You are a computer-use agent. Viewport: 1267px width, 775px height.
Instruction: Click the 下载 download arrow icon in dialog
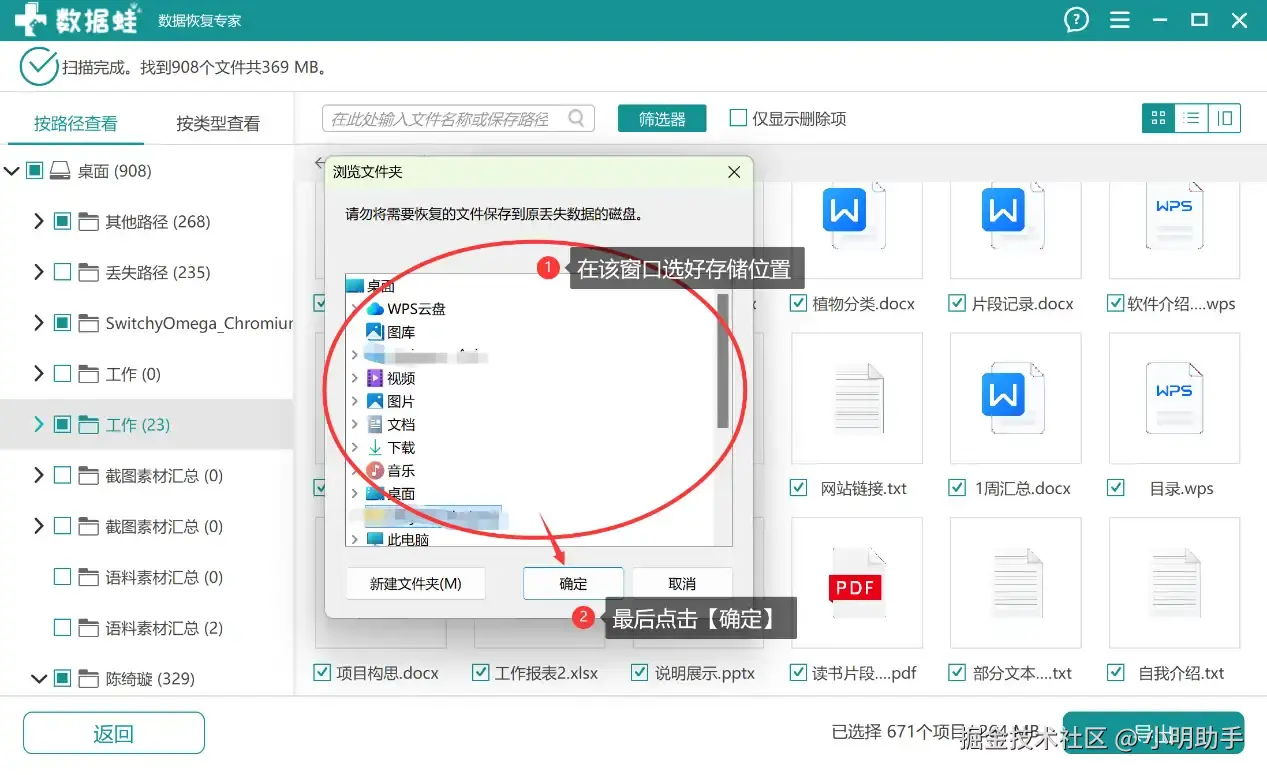pyautogui.click(x=375, y=447)
